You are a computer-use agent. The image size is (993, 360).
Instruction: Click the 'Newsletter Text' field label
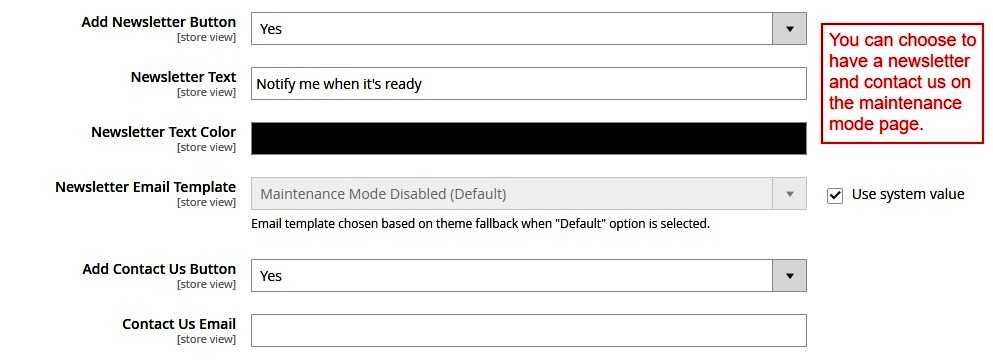tap(183, 77)
